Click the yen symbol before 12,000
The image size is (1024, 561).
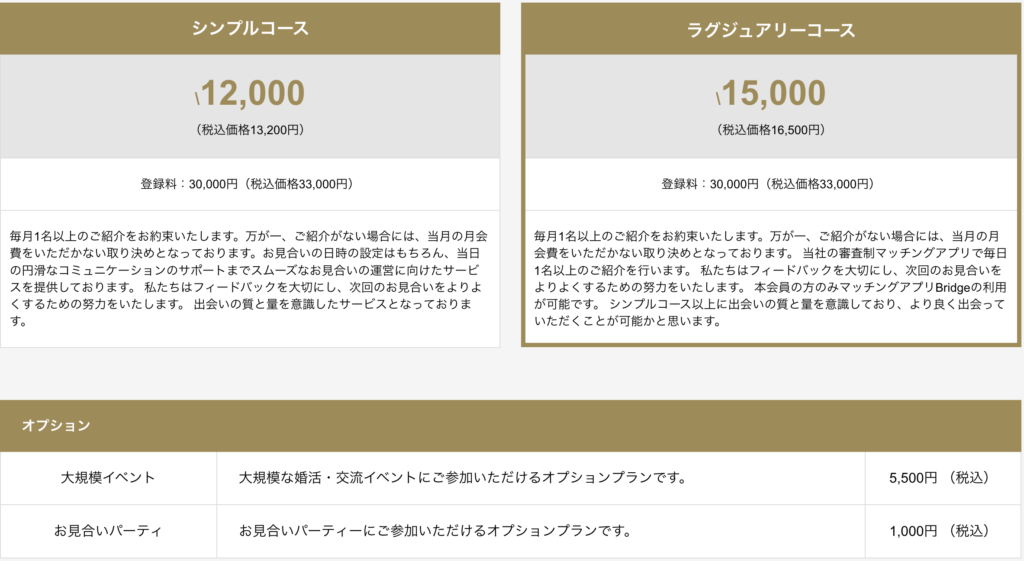[x=198, y=97]
